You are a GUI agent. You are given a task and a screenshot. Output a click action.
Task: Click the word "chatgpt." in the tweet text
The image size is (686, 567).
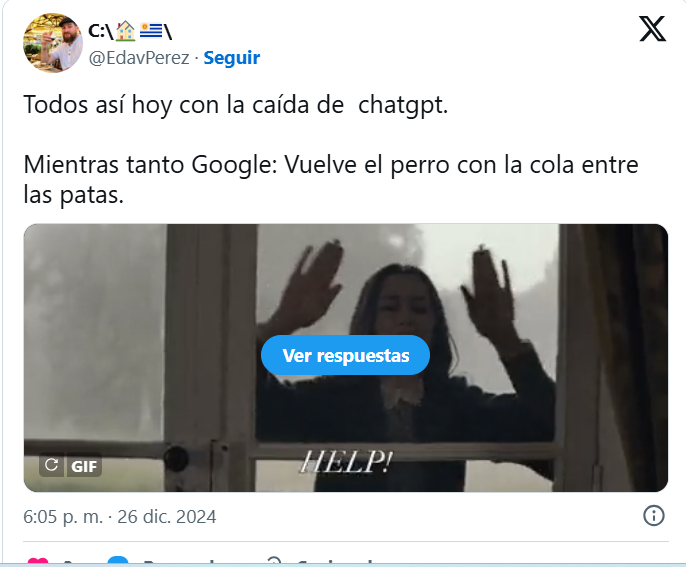(403, 105)
